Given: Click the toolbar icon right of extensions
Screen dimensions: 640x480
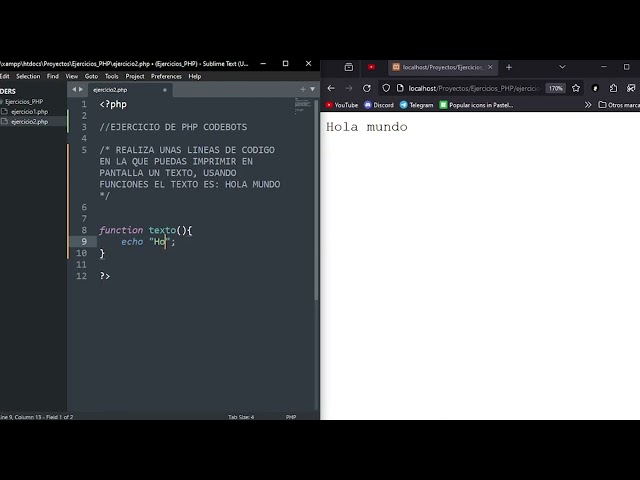Looking at the screenshot, I should point(631,88).
